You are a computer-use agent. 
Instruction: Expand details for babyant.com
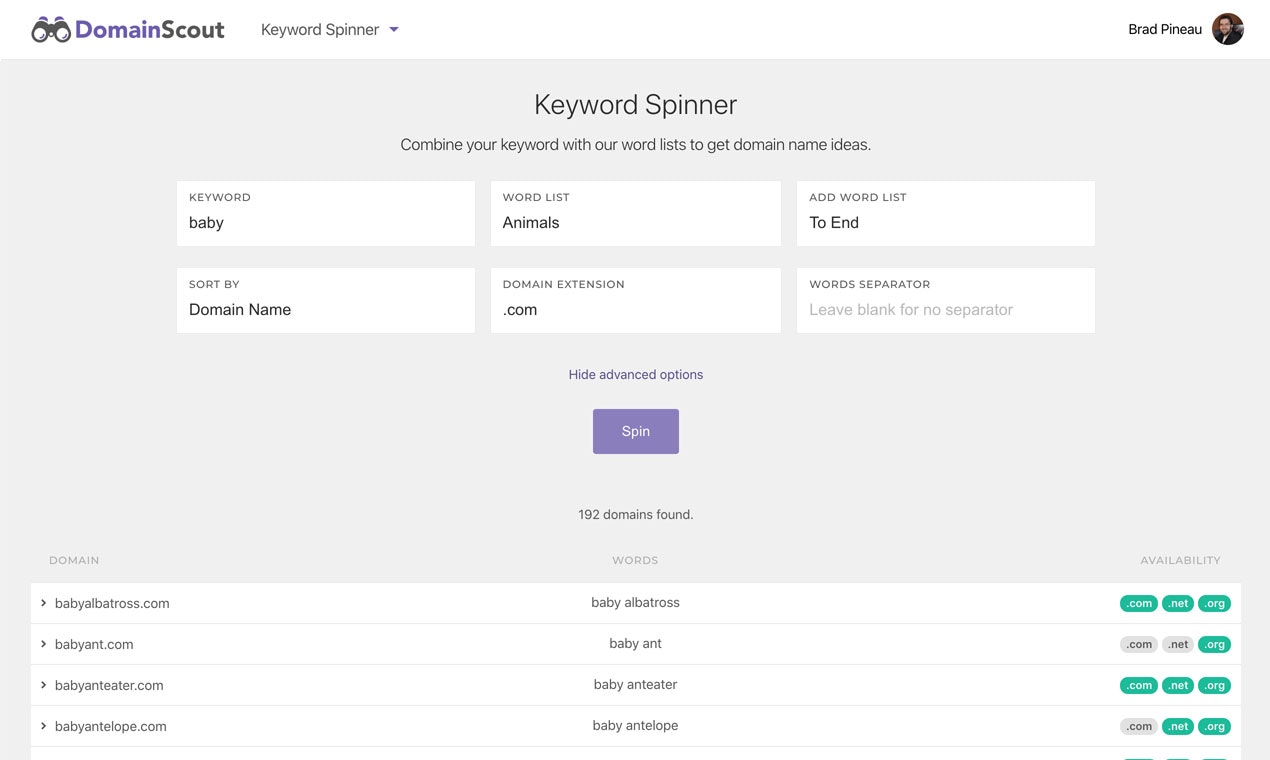click(x=42, y=644)
